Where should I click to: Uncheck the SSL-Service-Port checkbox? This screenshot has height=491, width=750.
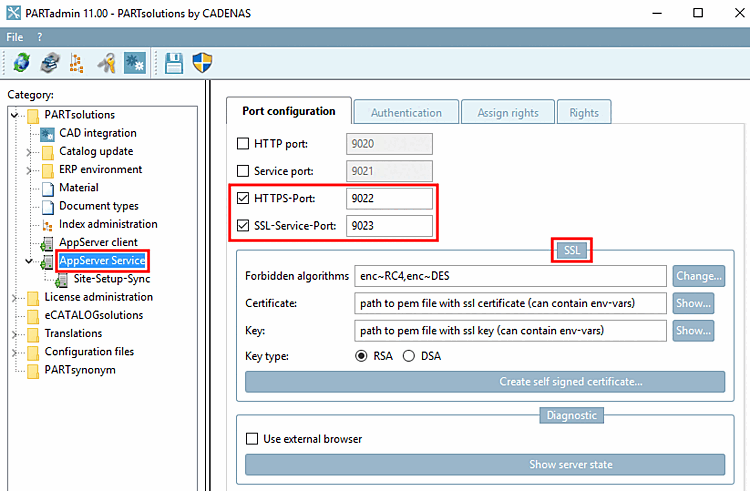point(243,225)
